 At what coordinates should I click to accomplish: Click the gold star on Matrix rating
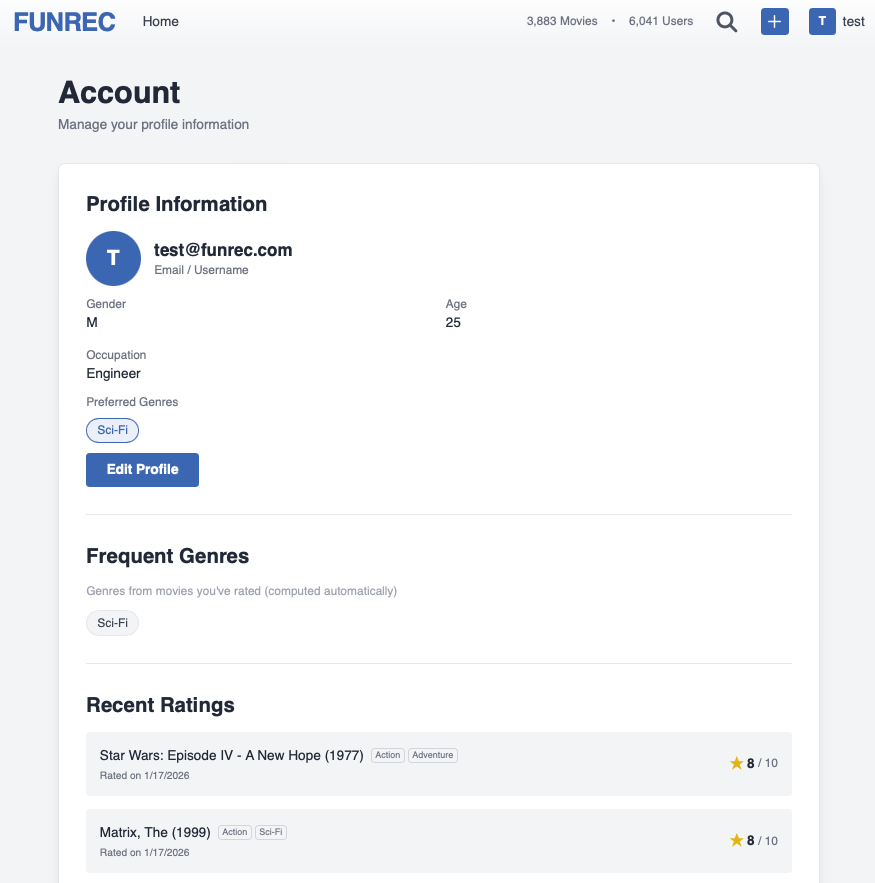[737, 840]
